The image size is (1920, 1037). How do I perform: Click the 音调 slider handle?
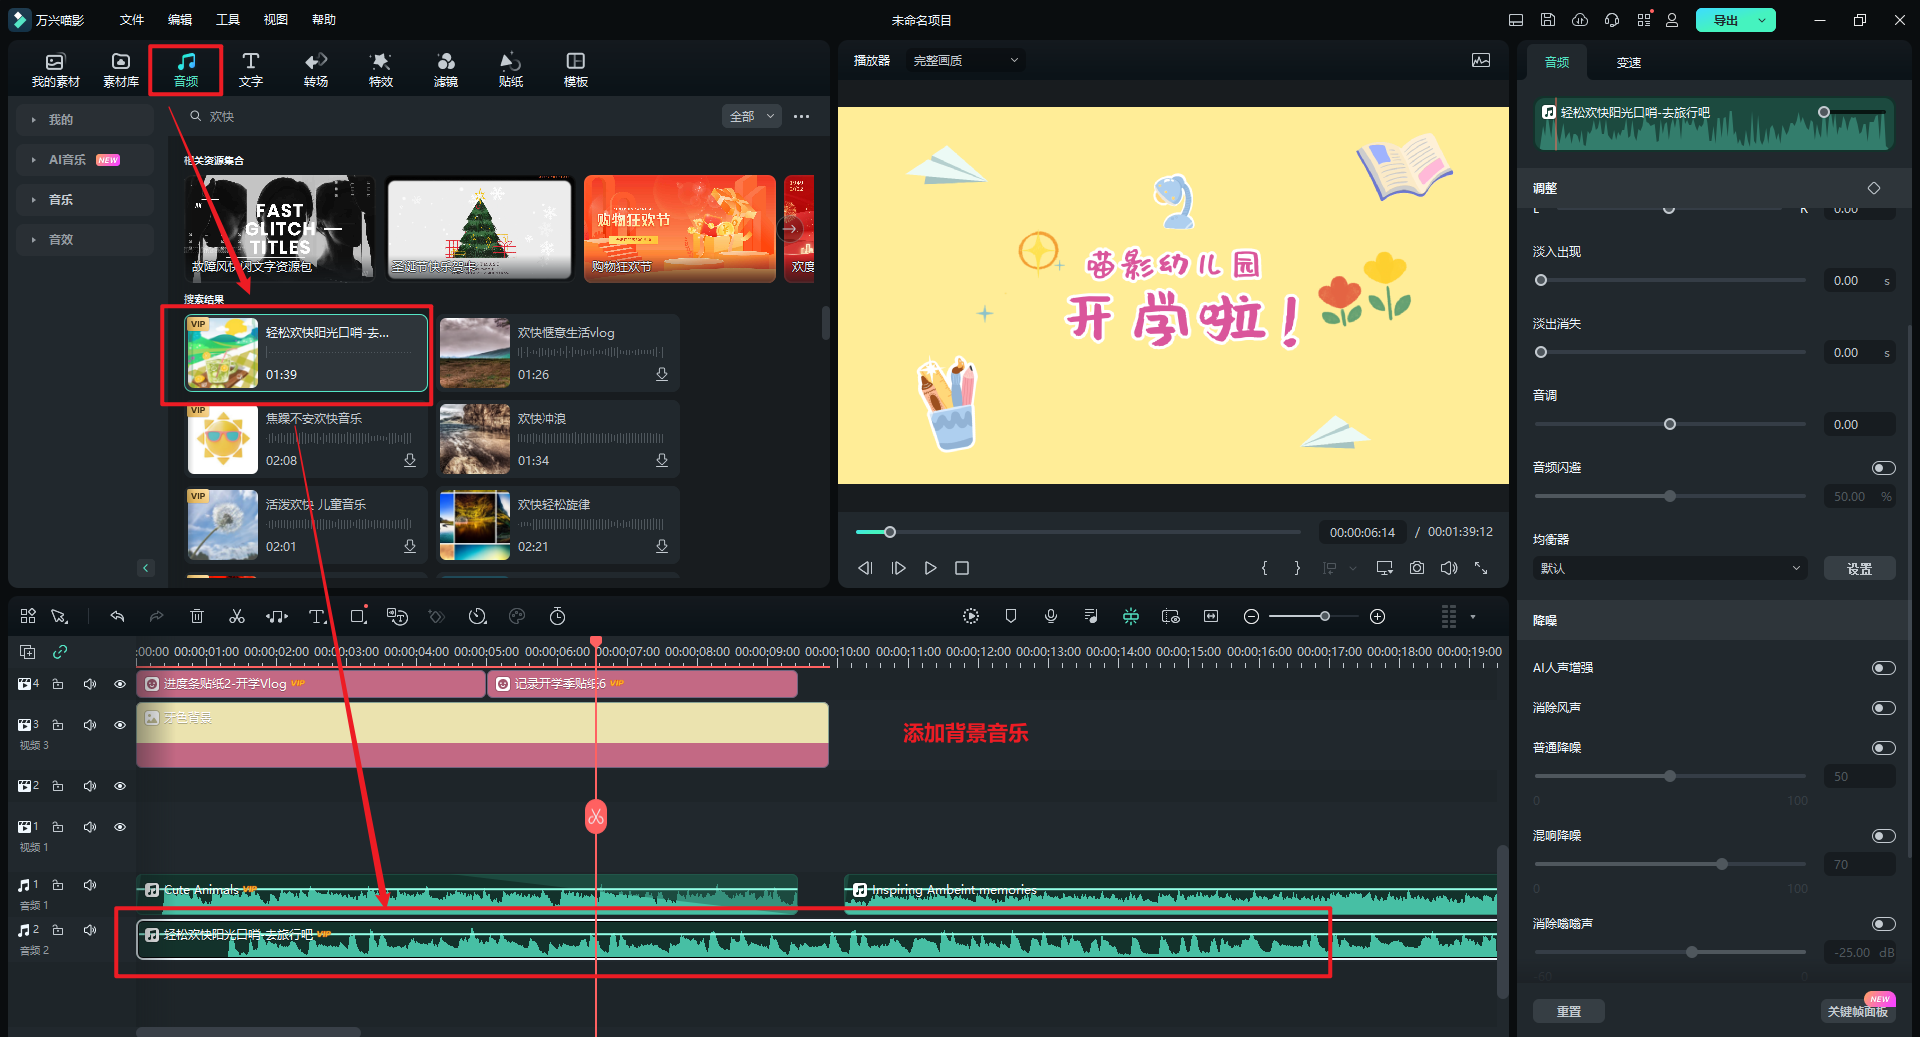click(x=1669, y=425)
